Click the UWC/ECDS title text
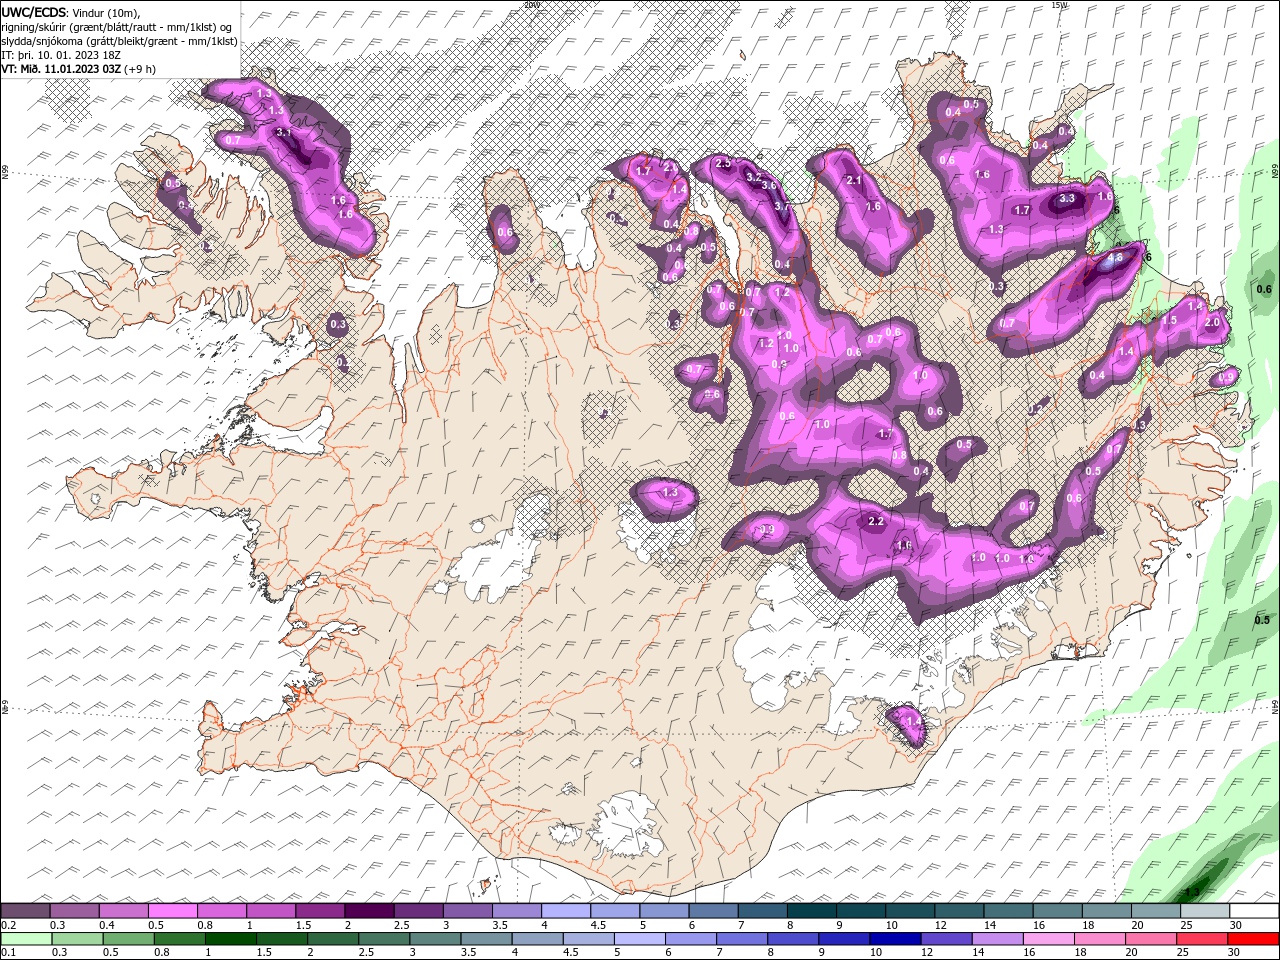The image size is (1280, 960). coord(32,11)
